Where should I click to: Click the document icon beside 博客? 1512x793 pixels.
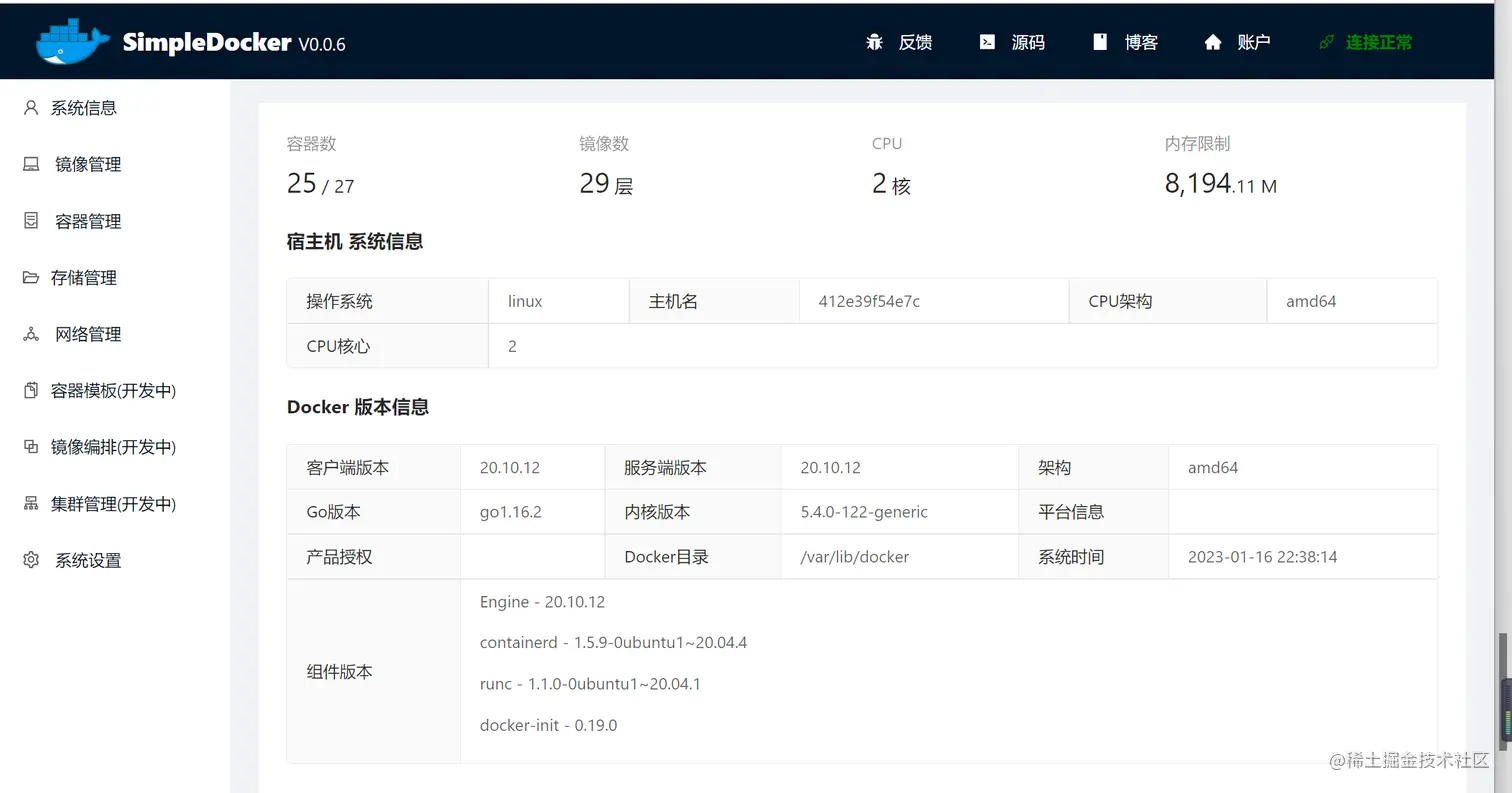click(x=1100, y=42)
